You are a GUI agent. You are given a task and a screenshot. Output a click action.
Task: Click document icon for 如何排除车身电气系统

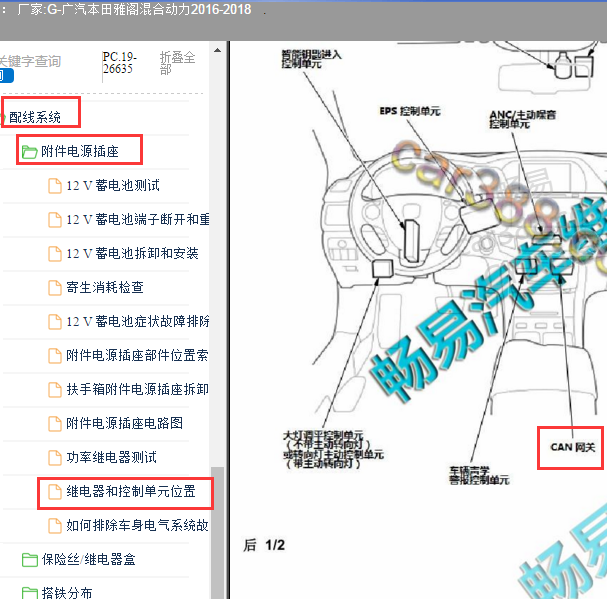(x=55, y=526)
